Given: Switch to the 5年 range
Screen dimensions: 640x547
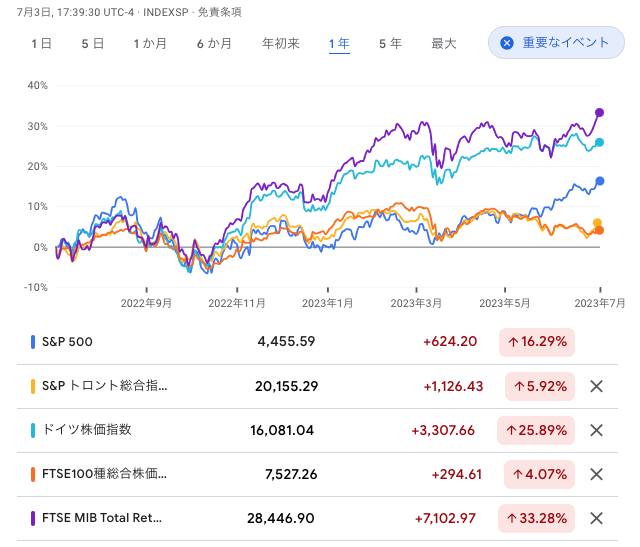Looking at the screenshot, I should pyautogui.click(x=390, y=43).
